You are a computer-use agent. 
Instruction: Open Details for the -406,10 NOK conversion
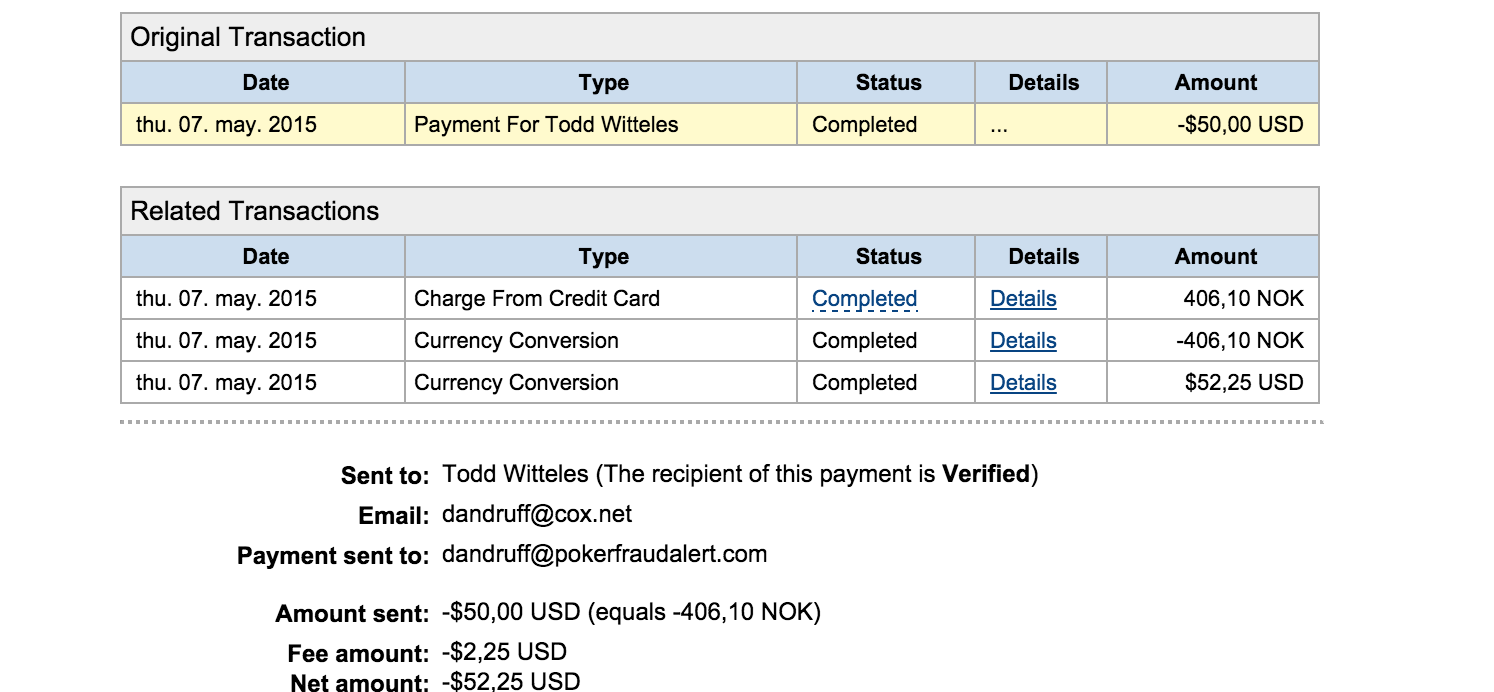click(1022, 341)
